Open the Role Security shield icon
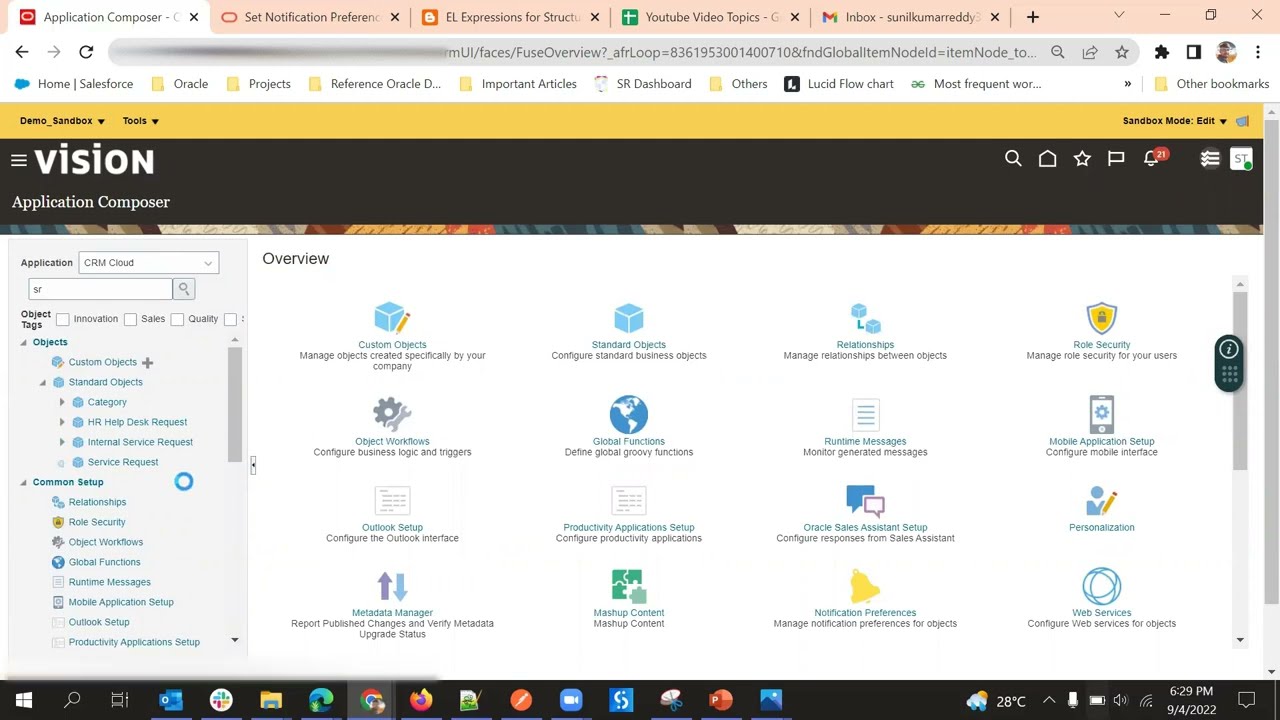The image size is (1280, 720). (x=1101, y=319)
